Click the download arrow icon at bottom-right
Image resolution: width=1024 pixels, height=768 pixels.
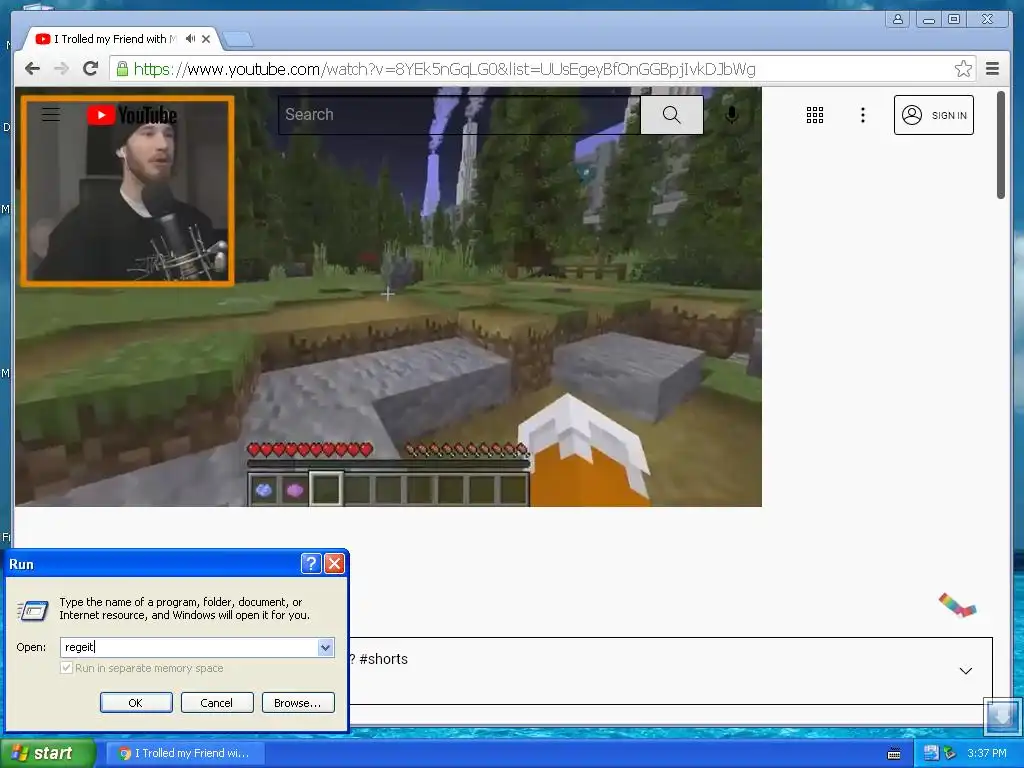1001,716
